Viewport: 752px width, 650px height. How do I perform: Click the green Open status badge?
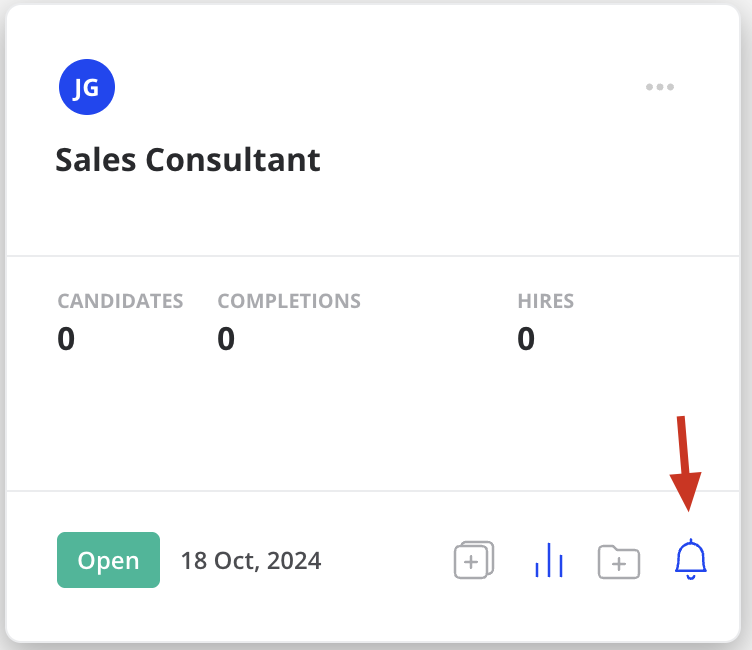click(x=108, y=560)
